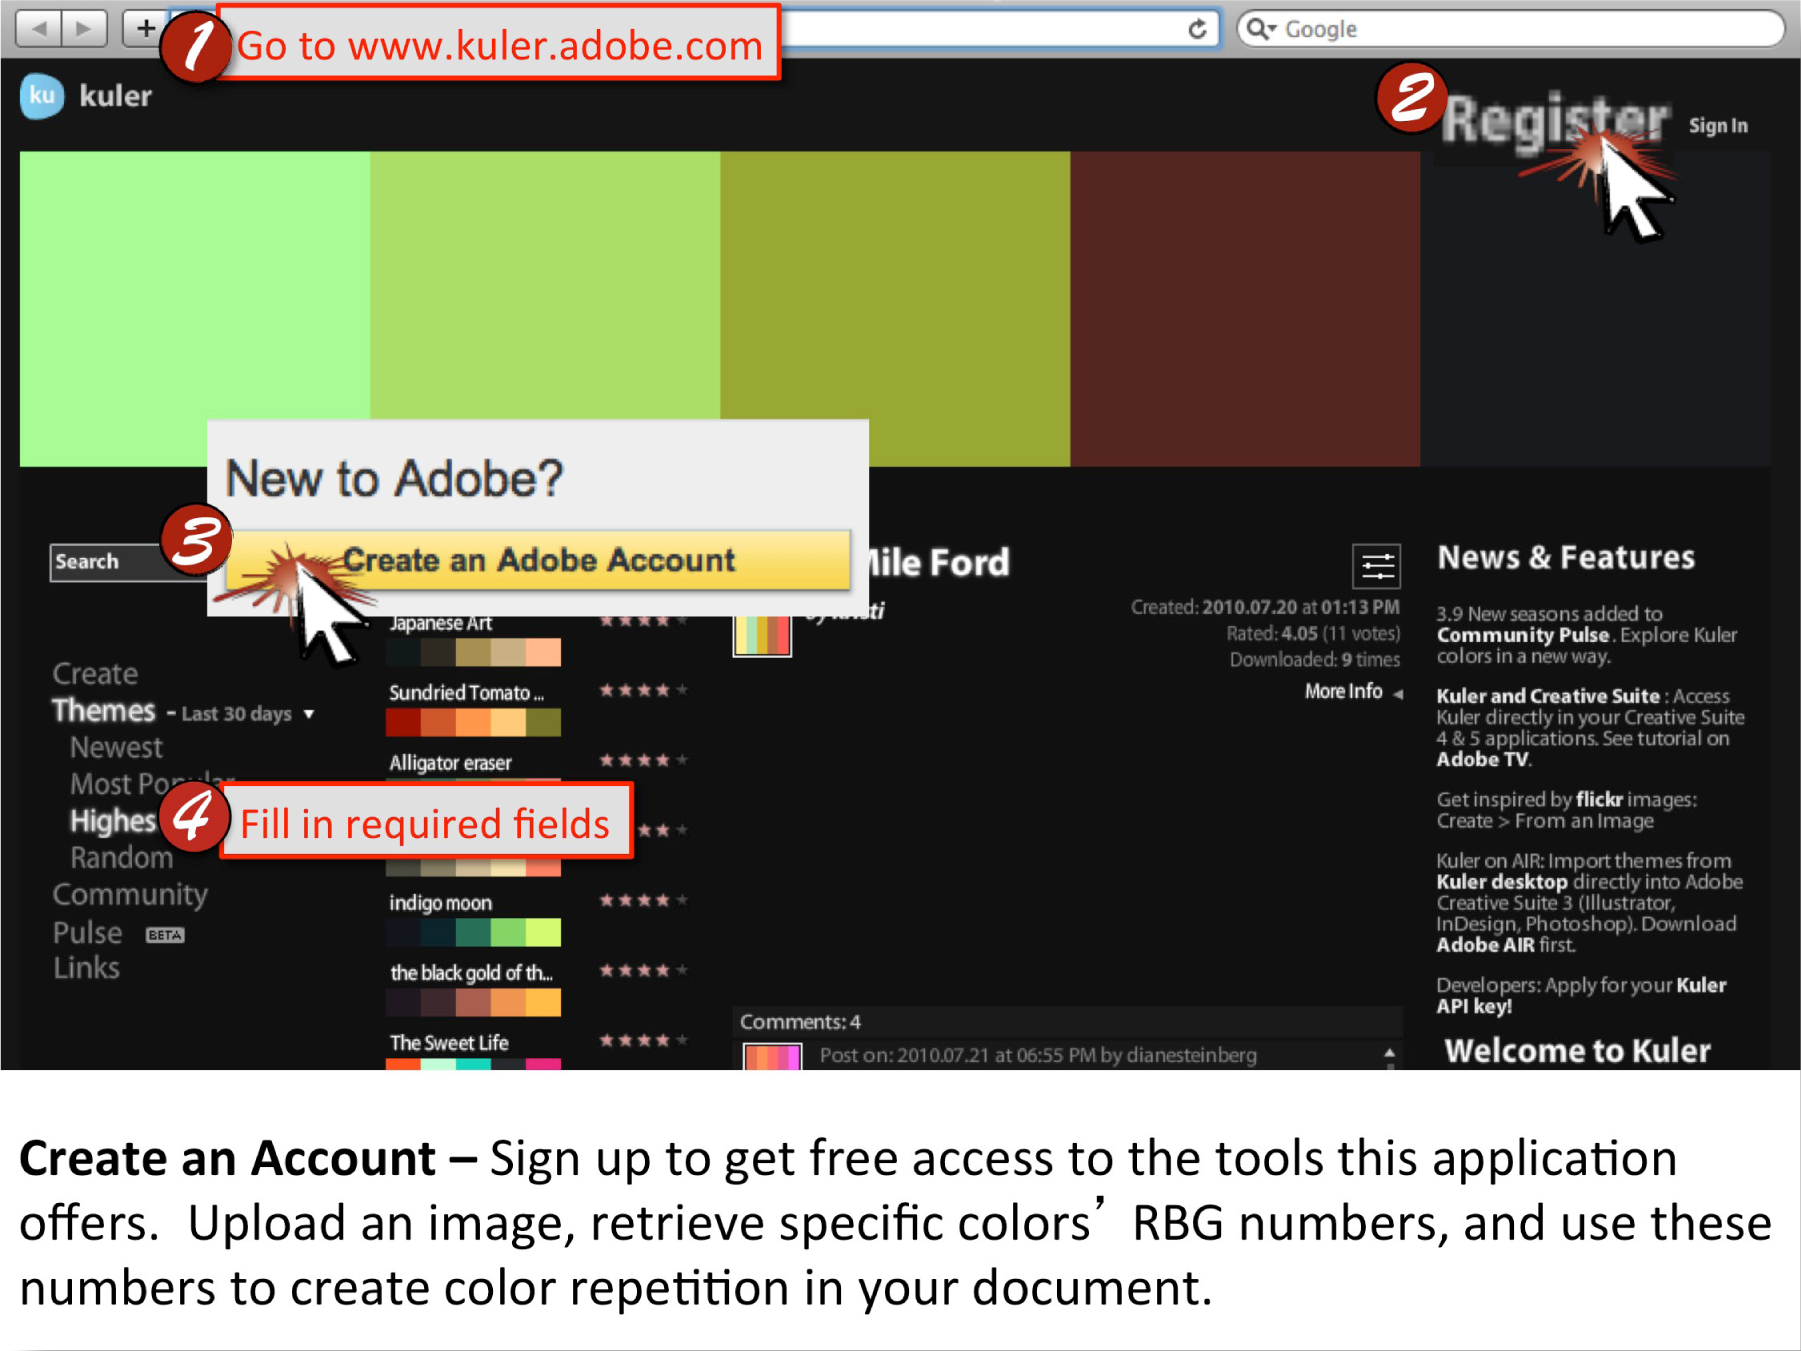
Task: Collapse the More Info section
Action: [x=1353, y=692]
